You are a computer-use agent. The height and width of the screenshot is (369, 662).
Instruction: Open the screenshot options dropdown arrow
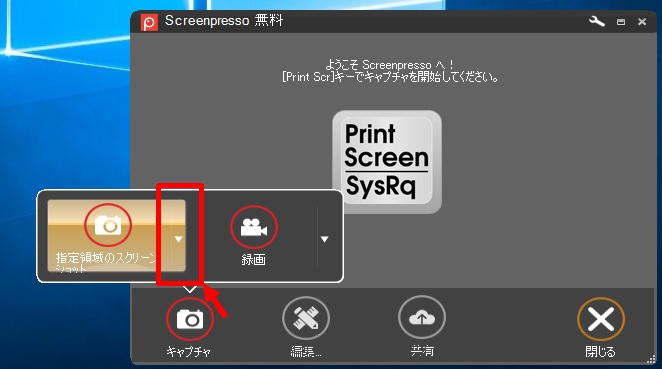click(x=179, y=239)
